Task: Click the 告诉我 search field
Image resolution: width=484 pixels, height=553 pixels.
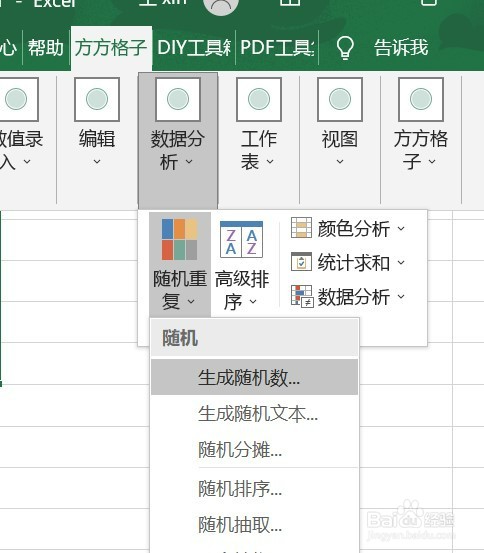Action: click(401, 48)
